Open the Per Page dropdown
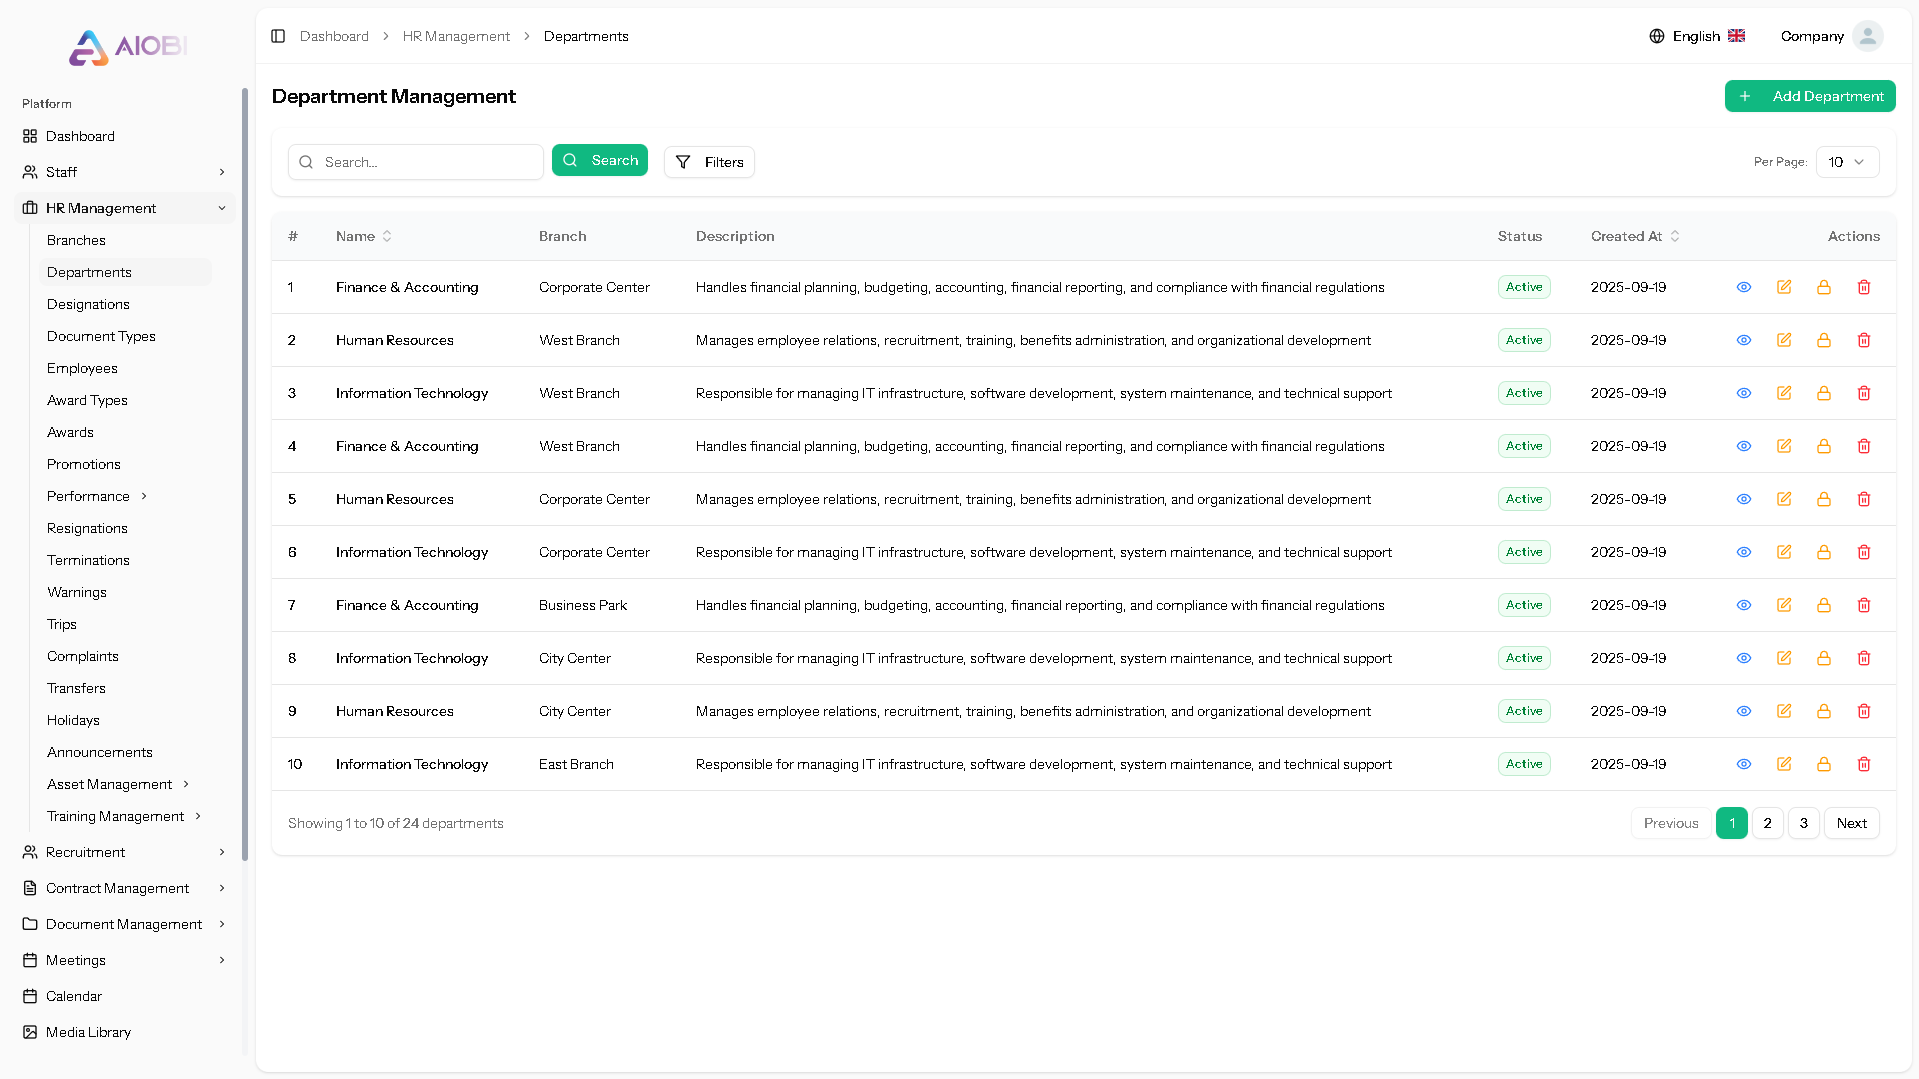The width and height of the screenshot is (1919, 1079). click(1846, 161)
